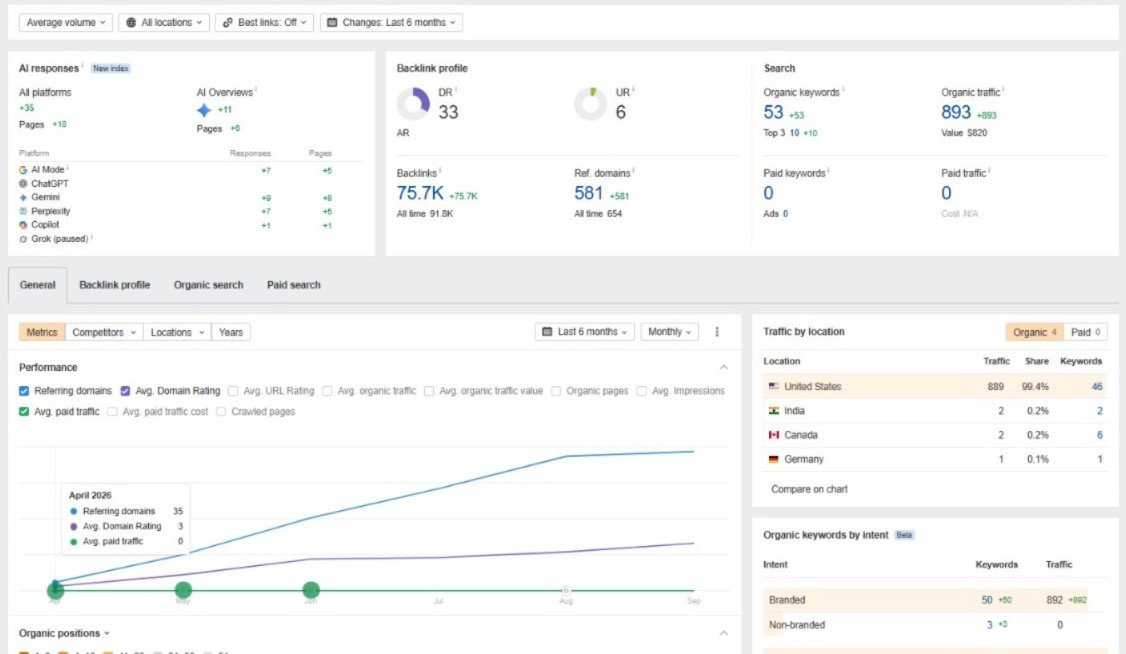Click the May green timeline marker
The height and width of the screenshot is (654, 1126).
183,590
